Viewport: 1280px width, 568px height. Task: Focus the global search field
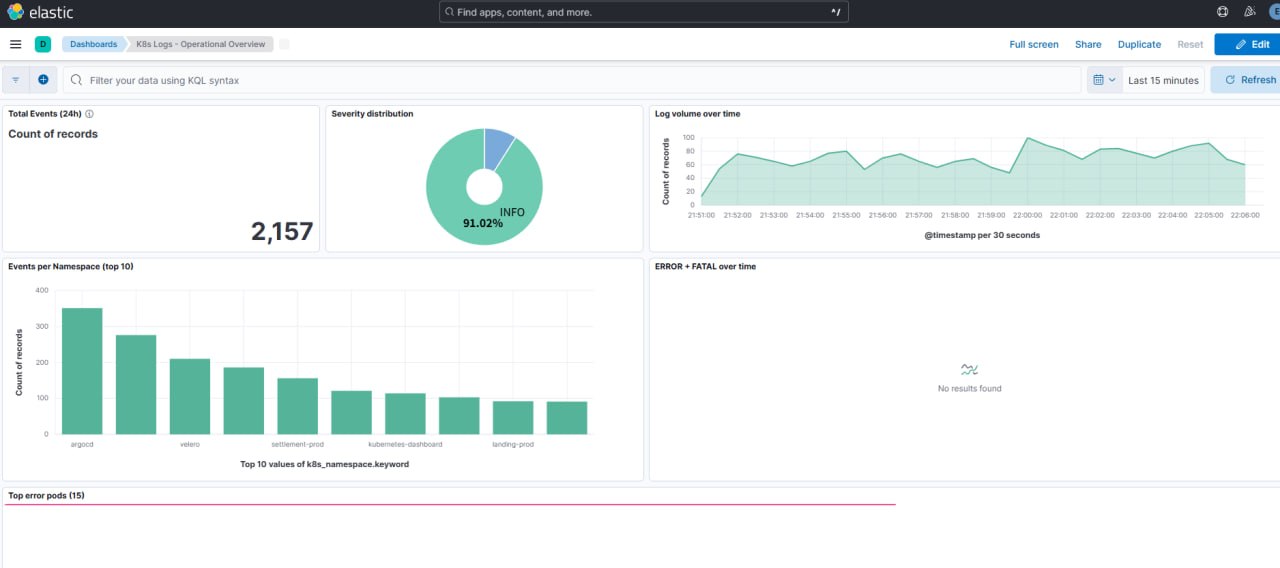coord(645,12)
